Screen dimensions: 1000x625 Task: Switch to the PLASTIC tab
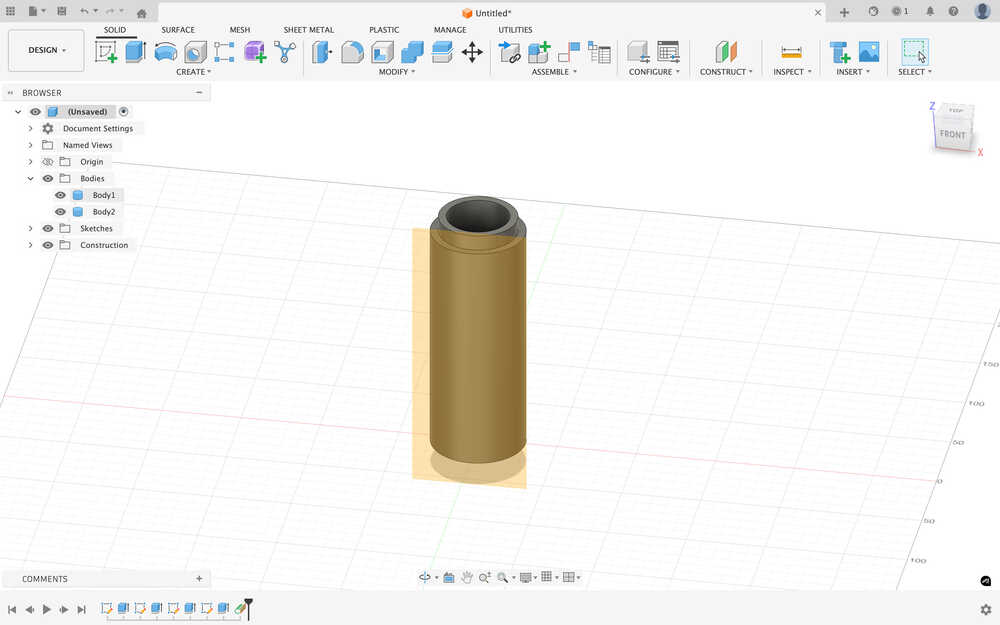[384, 30]
